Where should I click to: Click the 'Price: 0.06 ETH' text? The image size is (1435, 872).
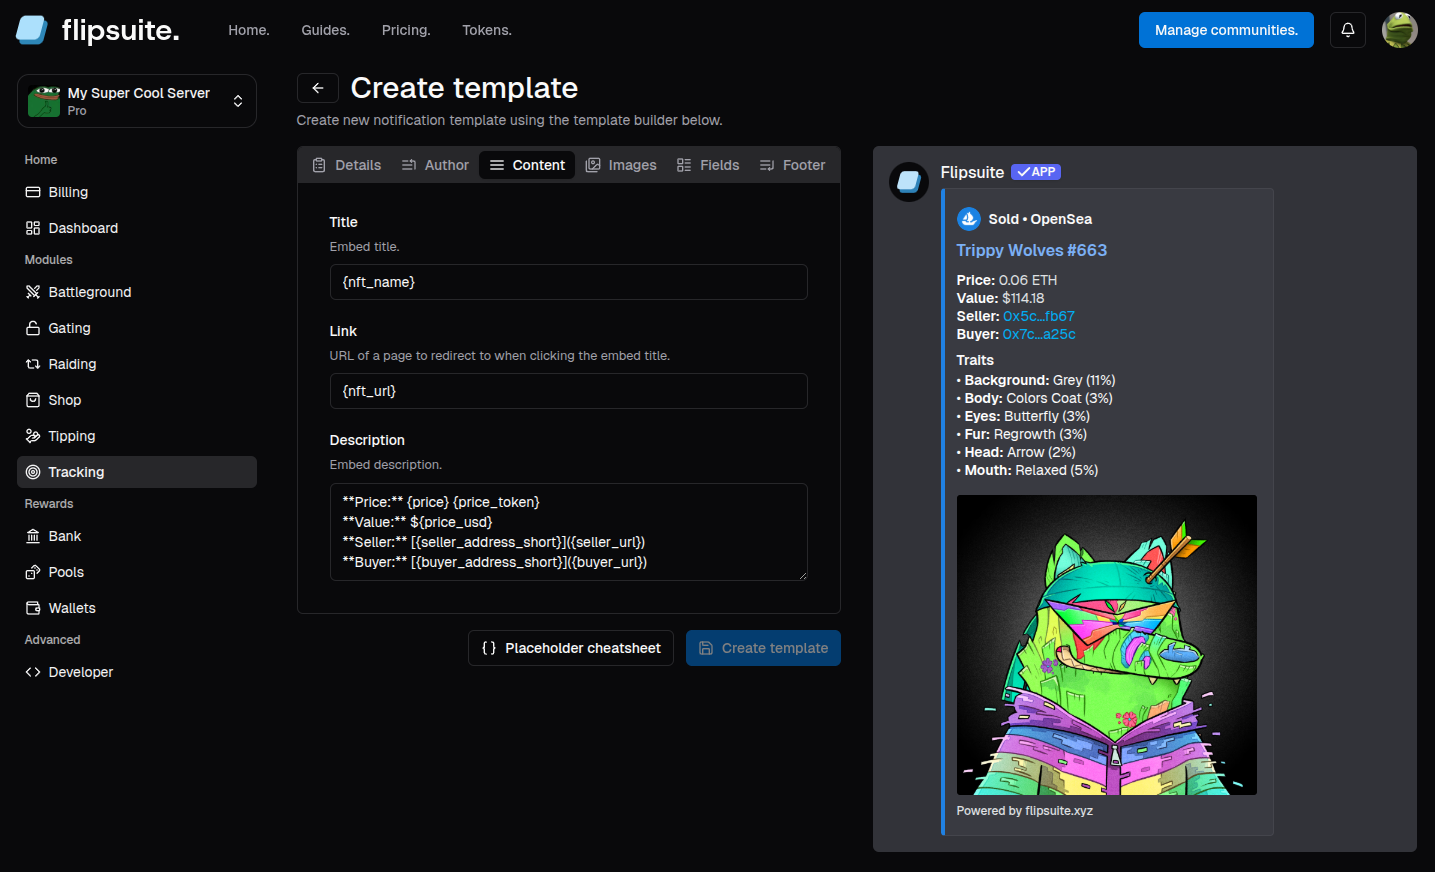pyautogui.click(x=1007, y=280)
